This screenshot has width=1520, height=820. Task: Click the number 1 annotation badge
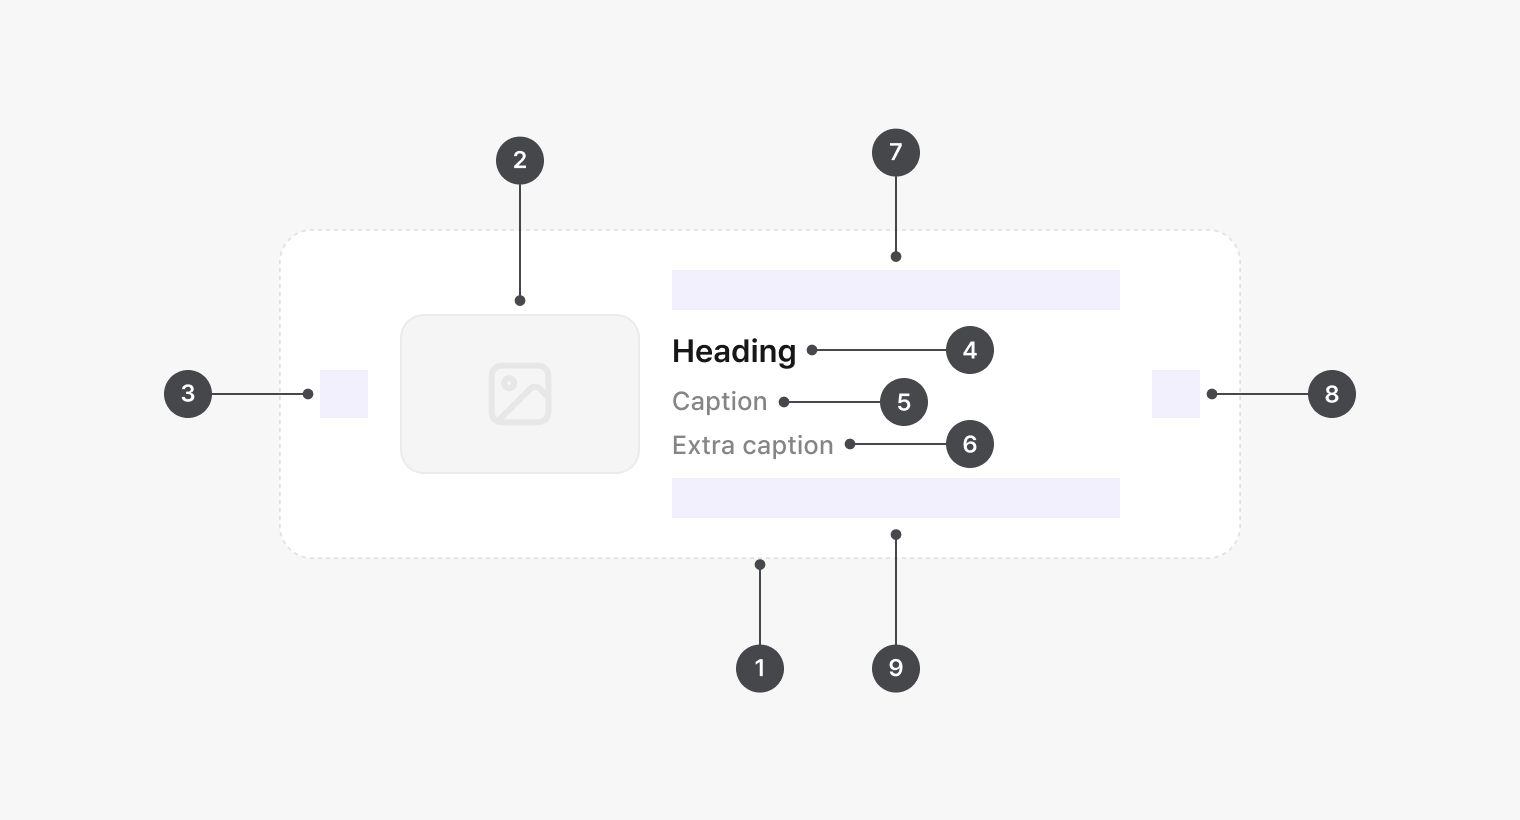coord(760,668)
